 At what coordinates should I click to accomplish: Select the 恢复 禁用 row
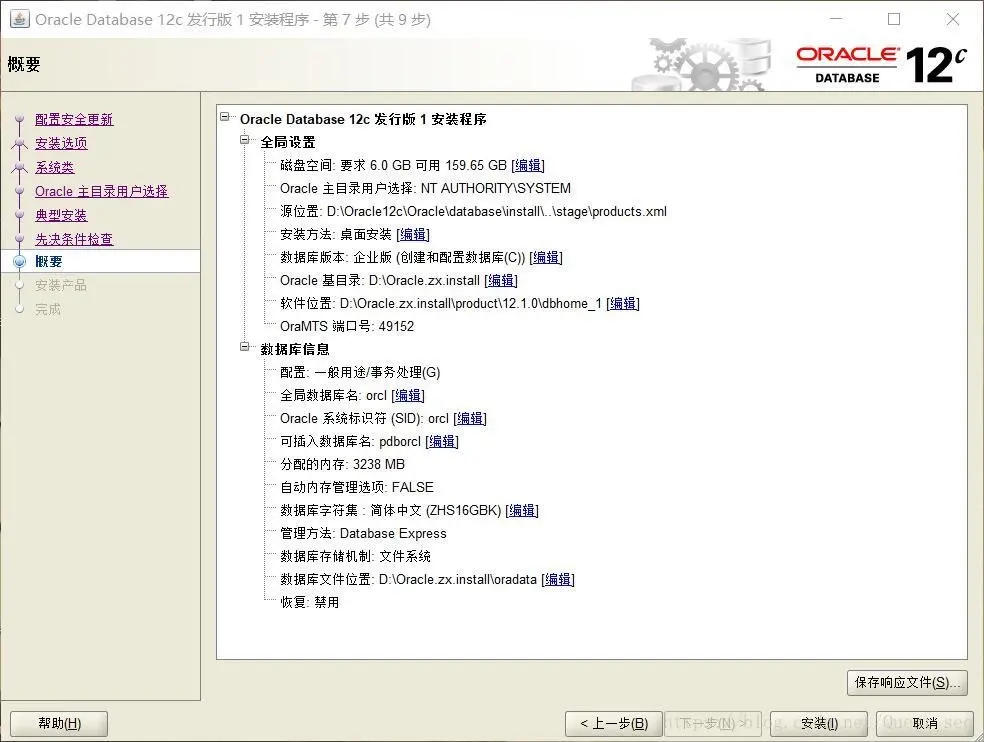309,602
